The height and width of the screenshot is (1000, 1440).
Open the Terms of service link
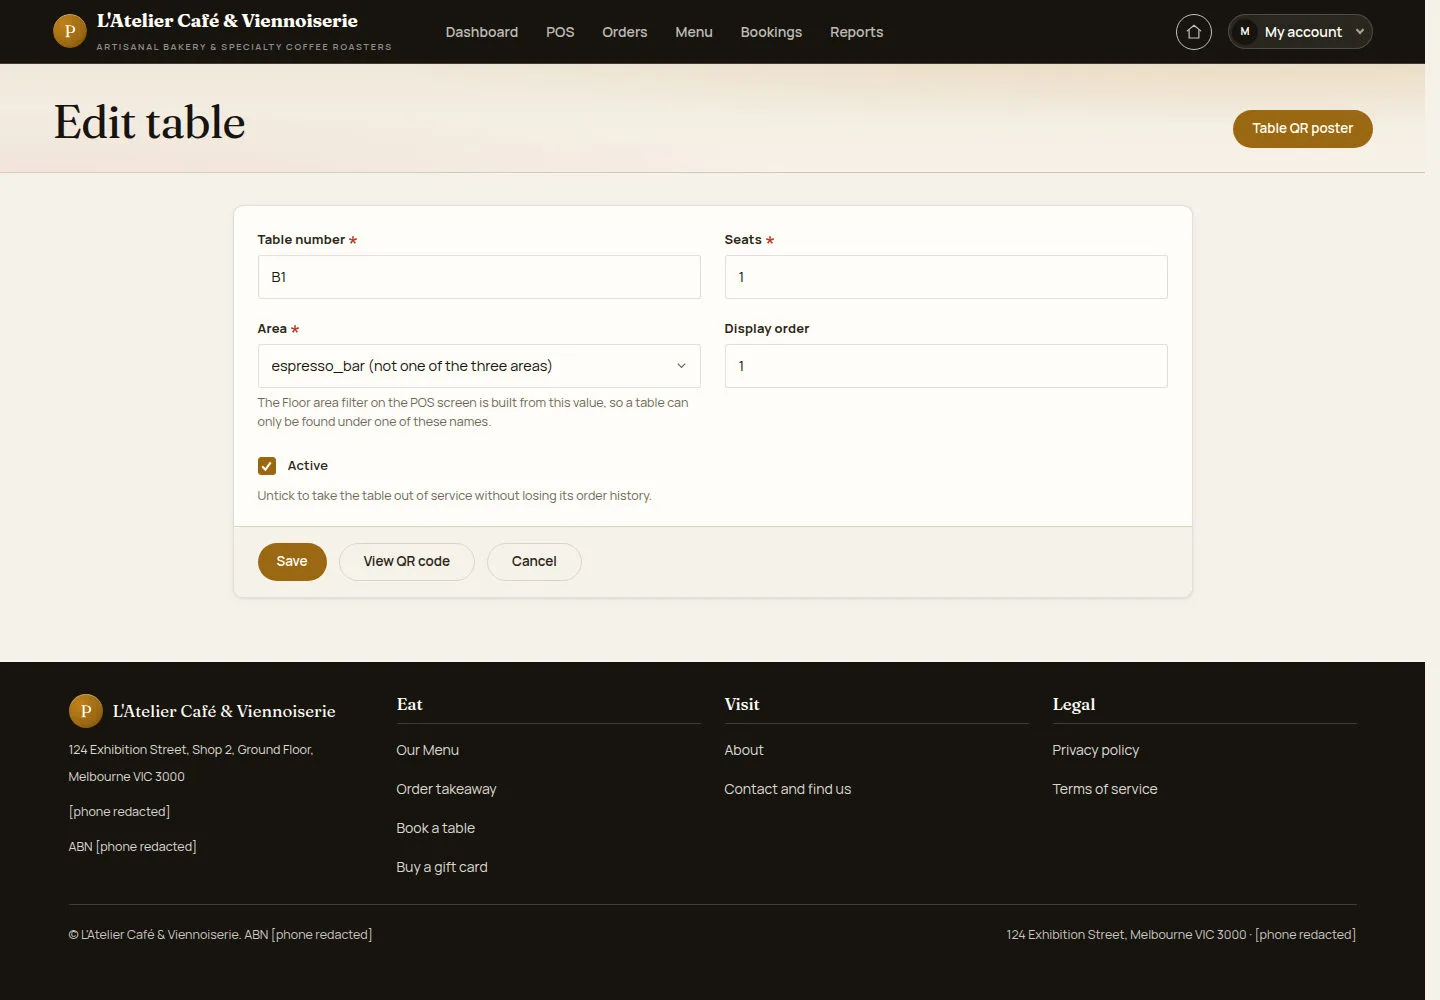[1105, 789]
